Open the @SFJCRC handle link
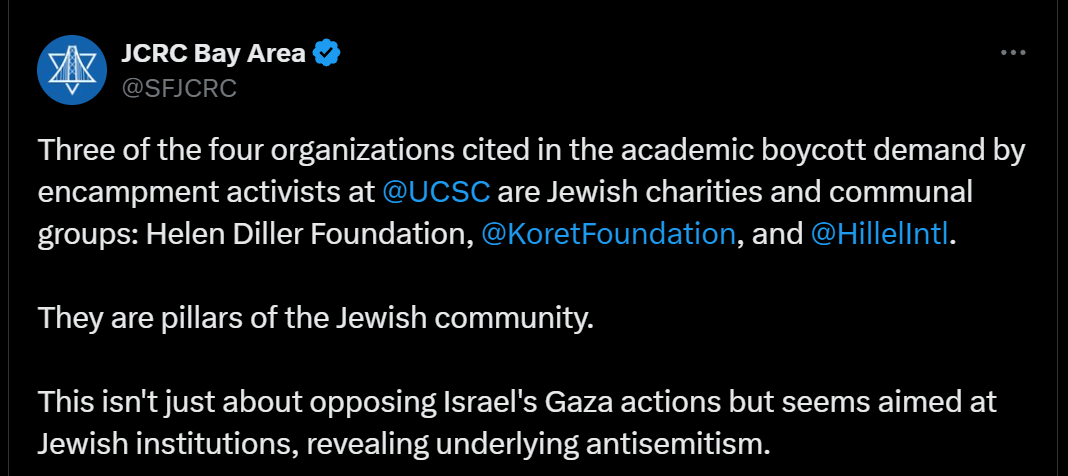 178,88
